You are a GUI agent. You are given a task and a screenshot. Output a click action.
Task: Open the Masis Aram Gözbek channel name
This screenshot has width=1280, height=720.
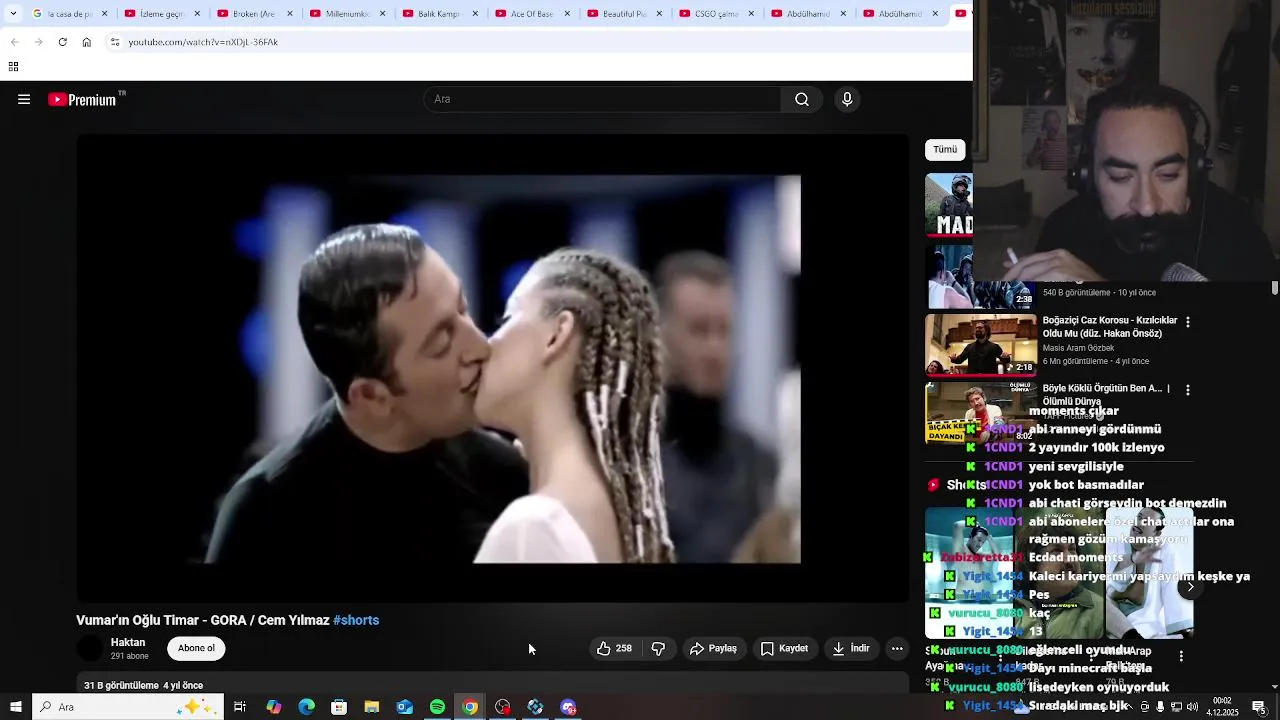tap(1078, 348)
